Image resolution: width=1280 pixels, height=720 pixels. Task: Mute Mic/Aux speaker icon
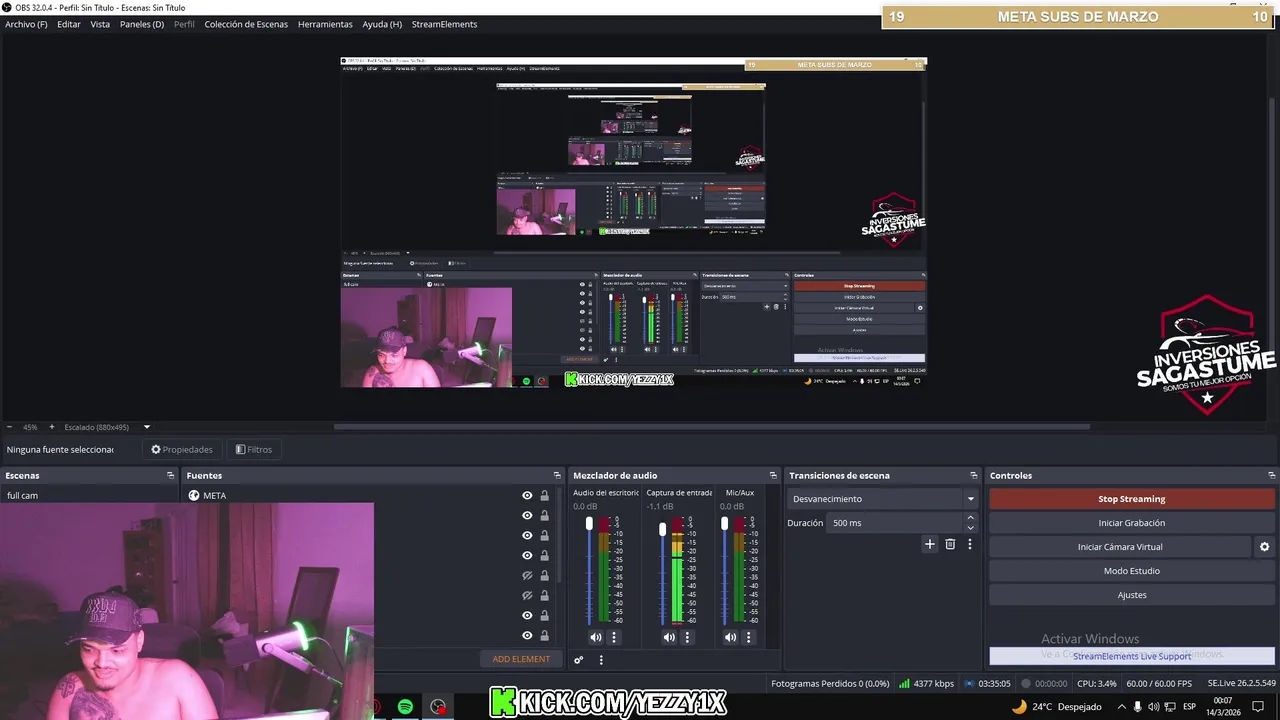point(730,637)
